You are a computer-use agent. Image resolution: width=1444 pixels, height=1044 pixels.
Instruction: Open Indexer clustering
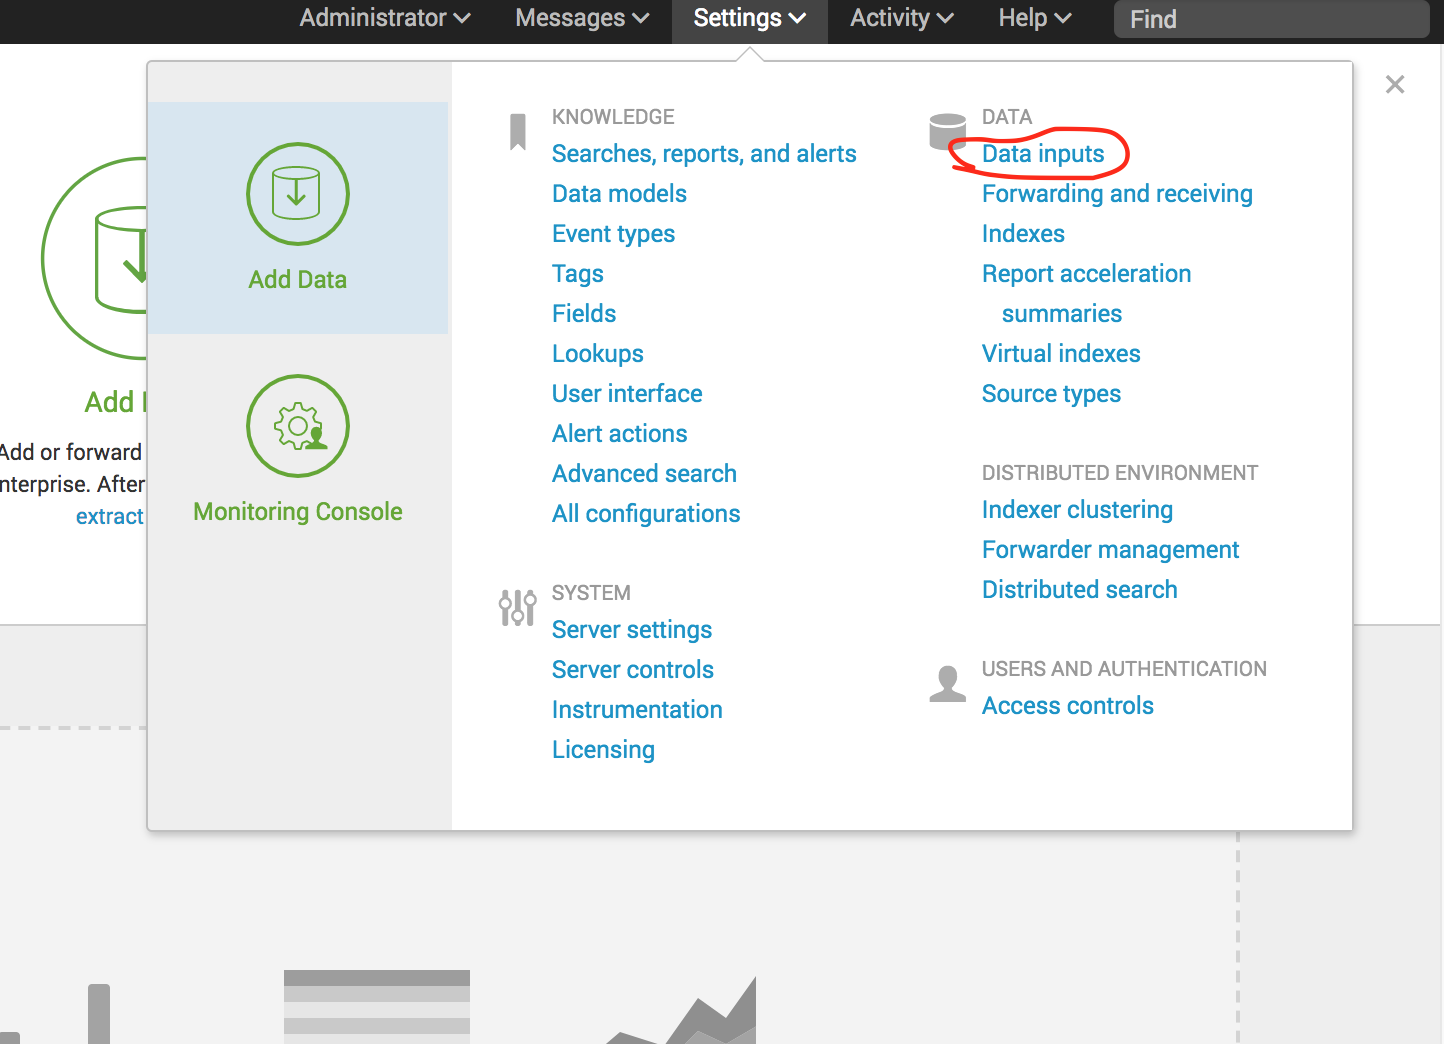[1077, 510]
